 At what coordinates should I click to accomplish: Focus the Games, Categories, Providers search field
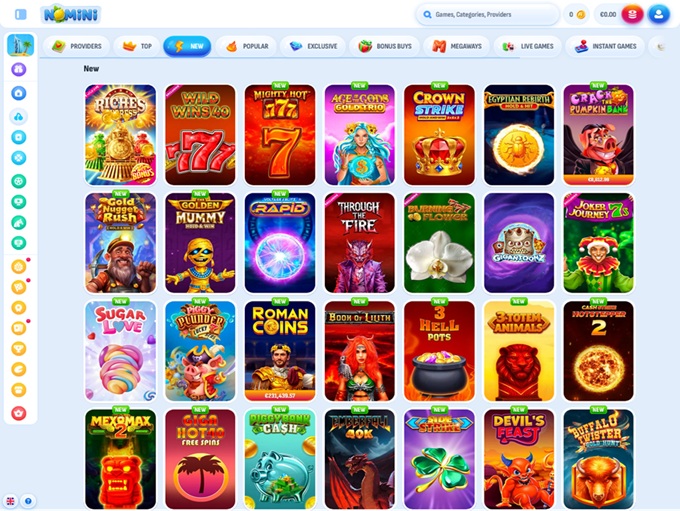pos(488,14)
